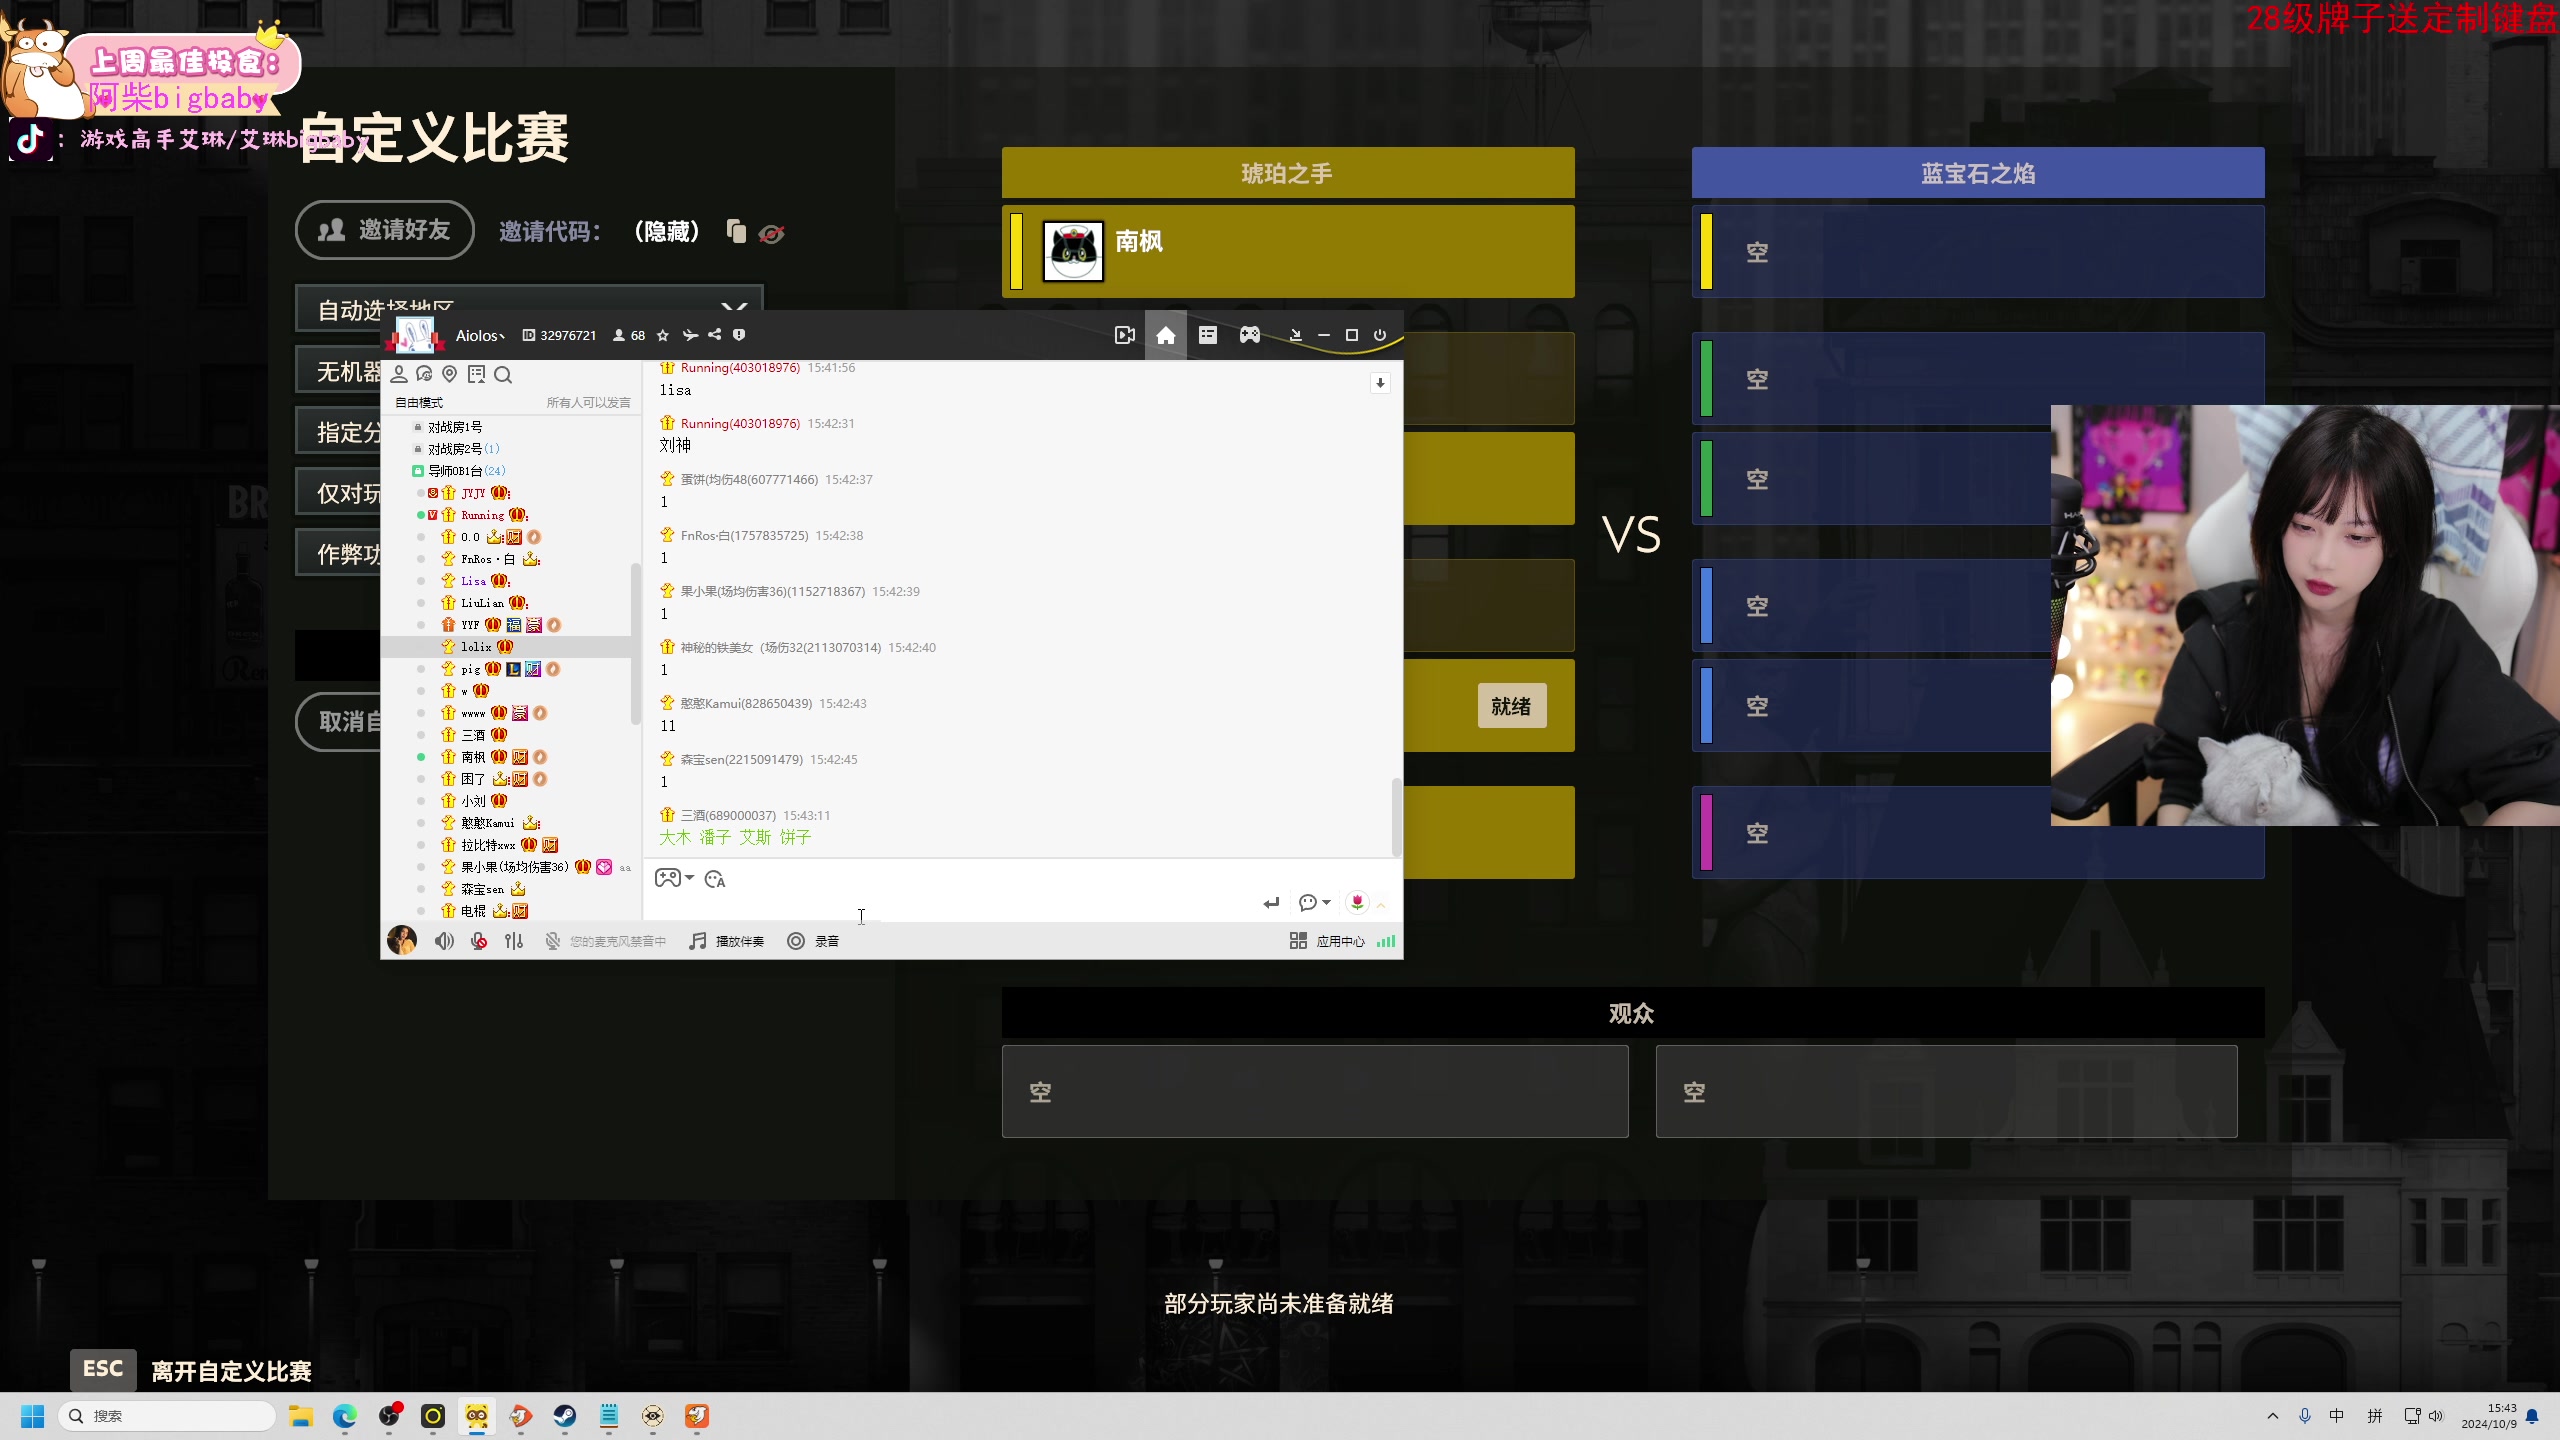Click the user avatar in YY bottom bar

click(x=402, y=940)
